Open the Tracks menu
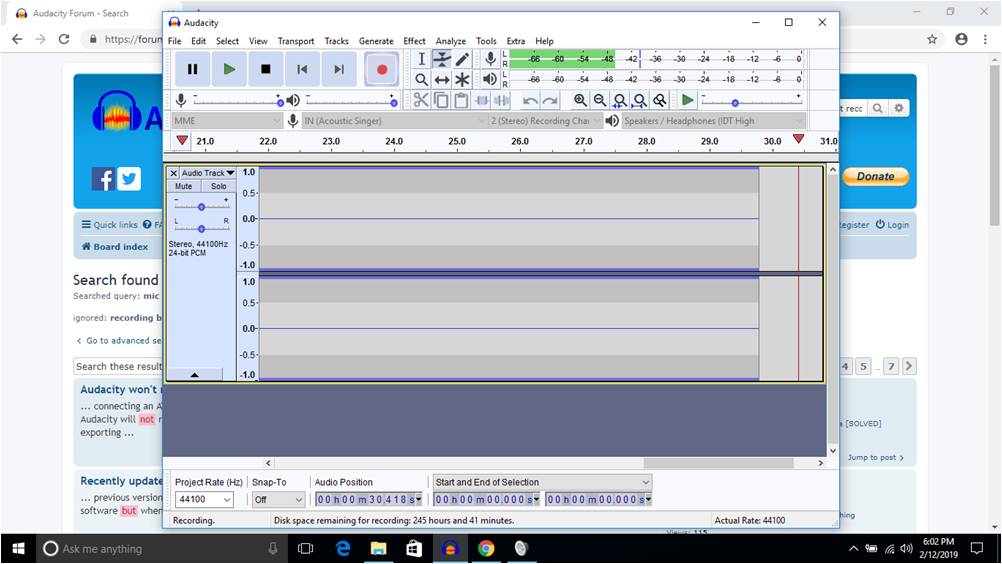This screenshot has width=1002, height=564. 337,41
